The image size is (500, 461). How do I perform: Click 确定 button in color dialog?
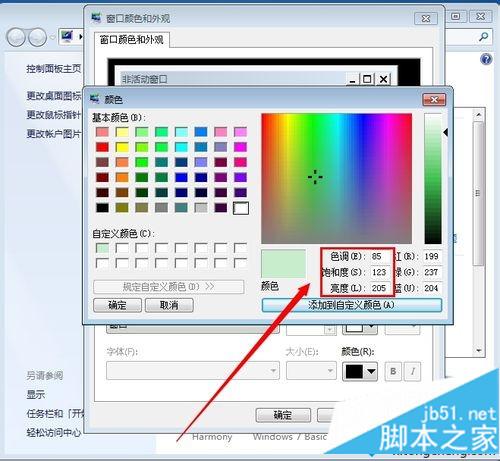[117, 305]
